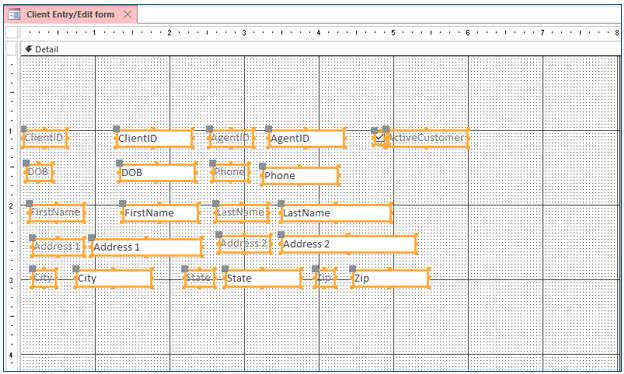This screenshot has width=624, height=374.
Task: Select the Client Entry/Edit form tab
Action: [x=71, y=15]
